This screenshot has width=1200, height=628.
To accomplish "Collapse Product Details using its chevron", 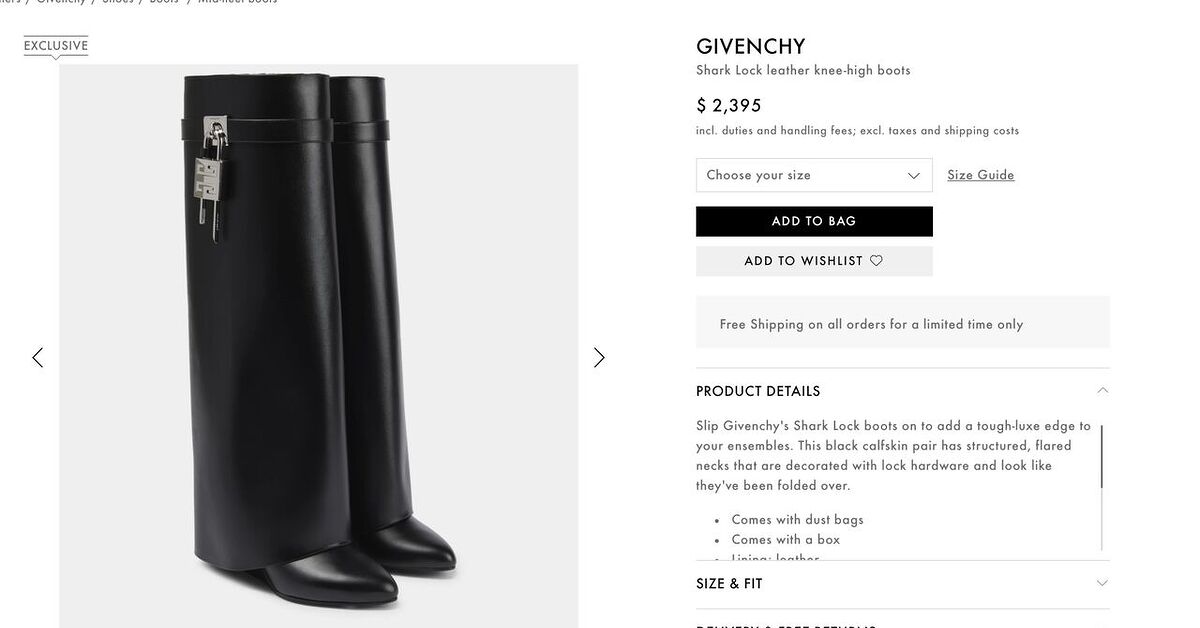I will (1102, 391).
